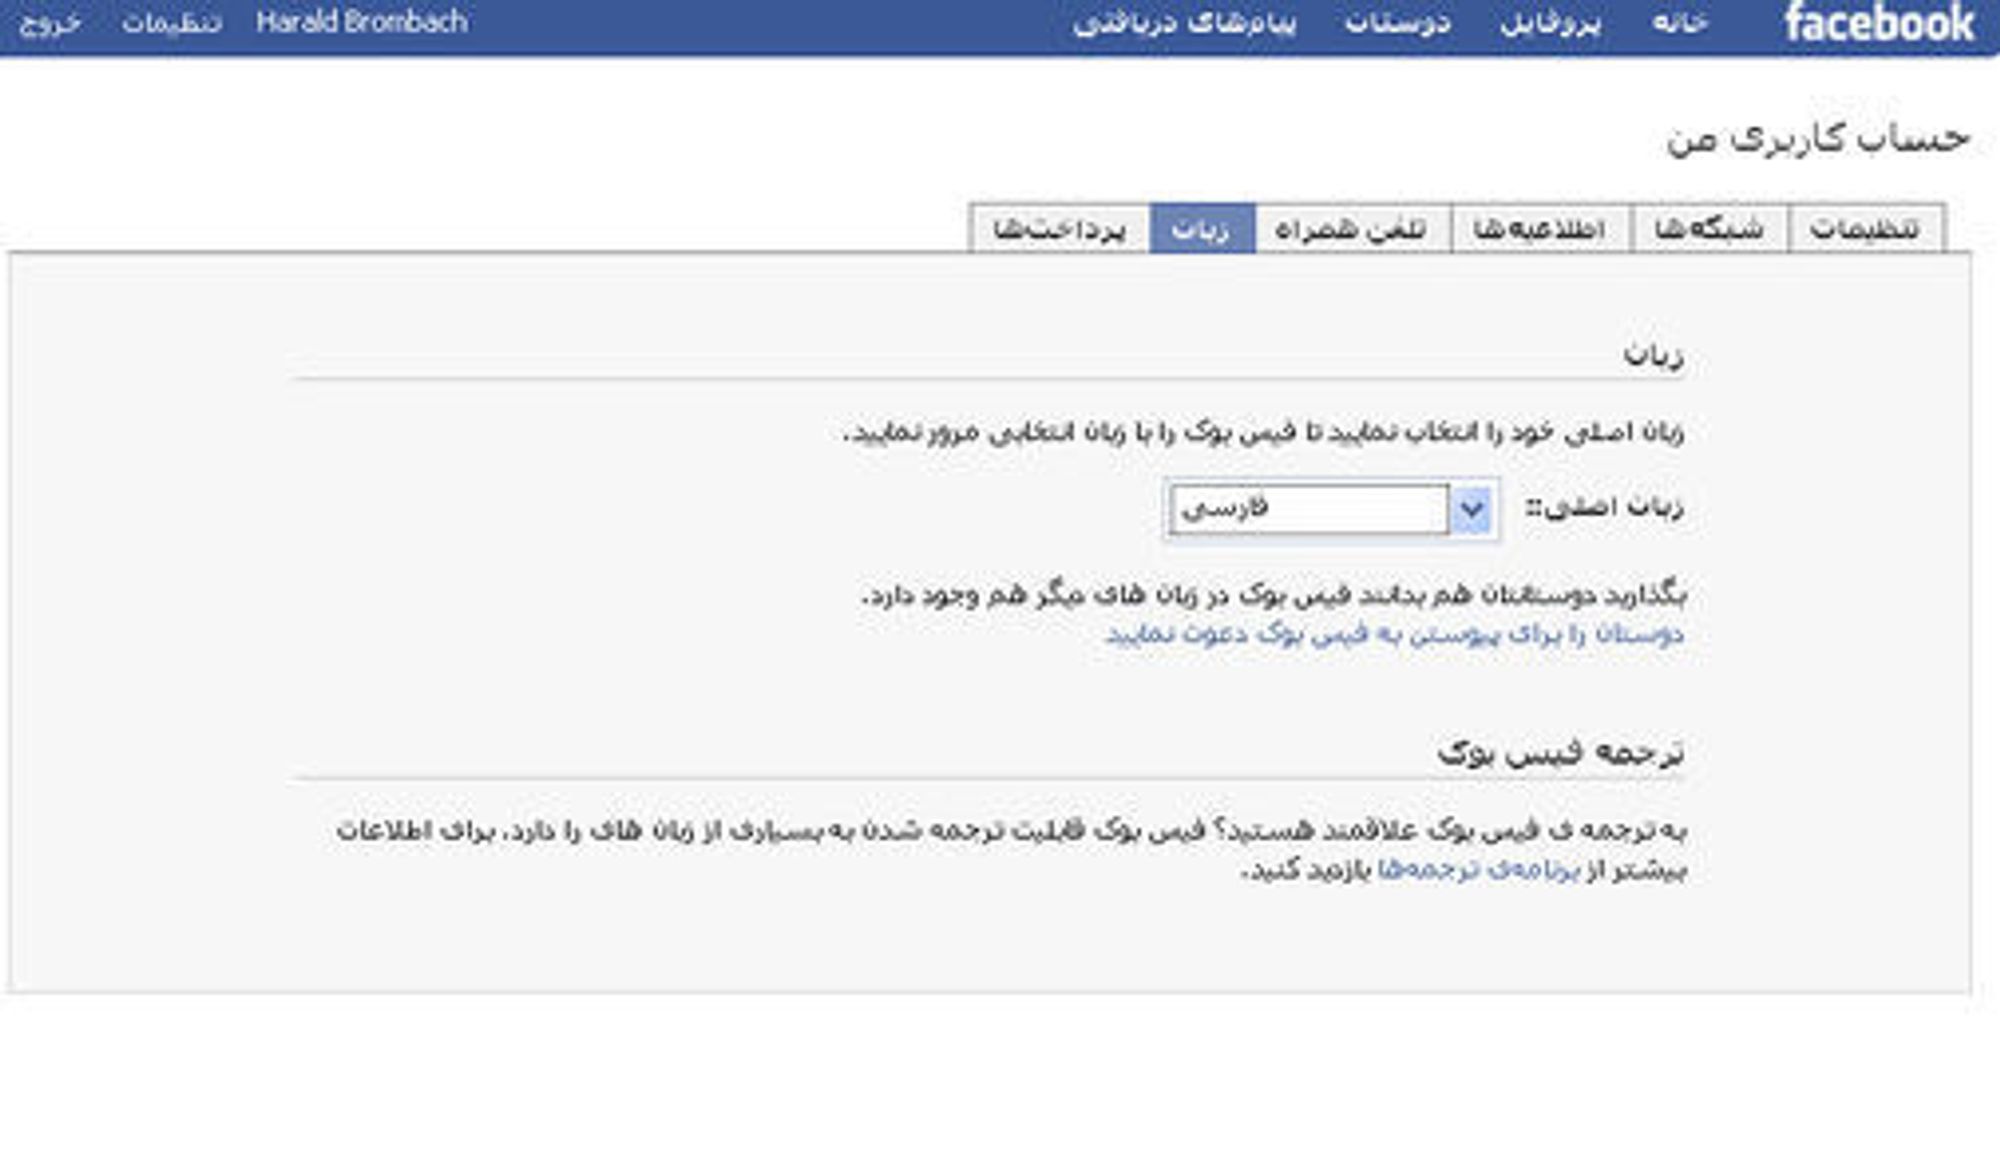Switch to the شبکه‌ها (Networks) tab
The width and height of the screenshot is (2000, 1149).
(1710, 229)
